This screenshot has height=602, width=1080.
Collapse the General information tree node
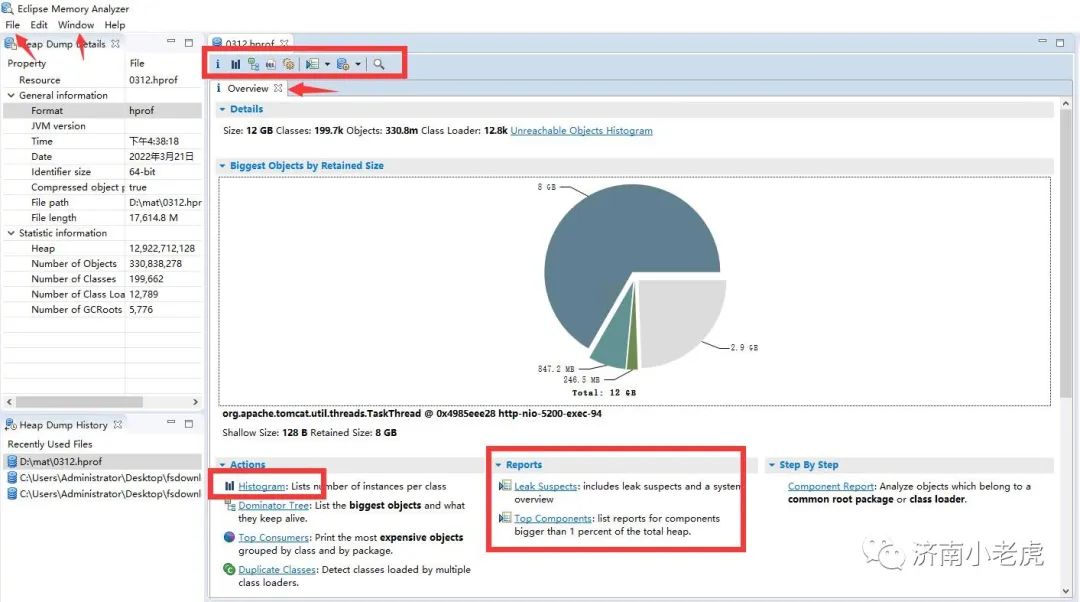click(11, 95)
